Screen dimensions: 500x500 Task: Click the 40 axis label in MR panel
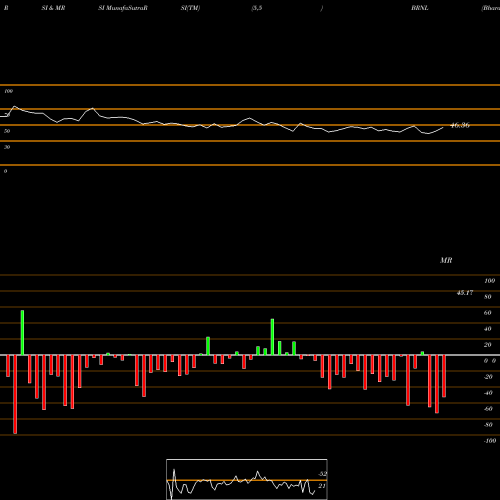click(x=487, y=329)
